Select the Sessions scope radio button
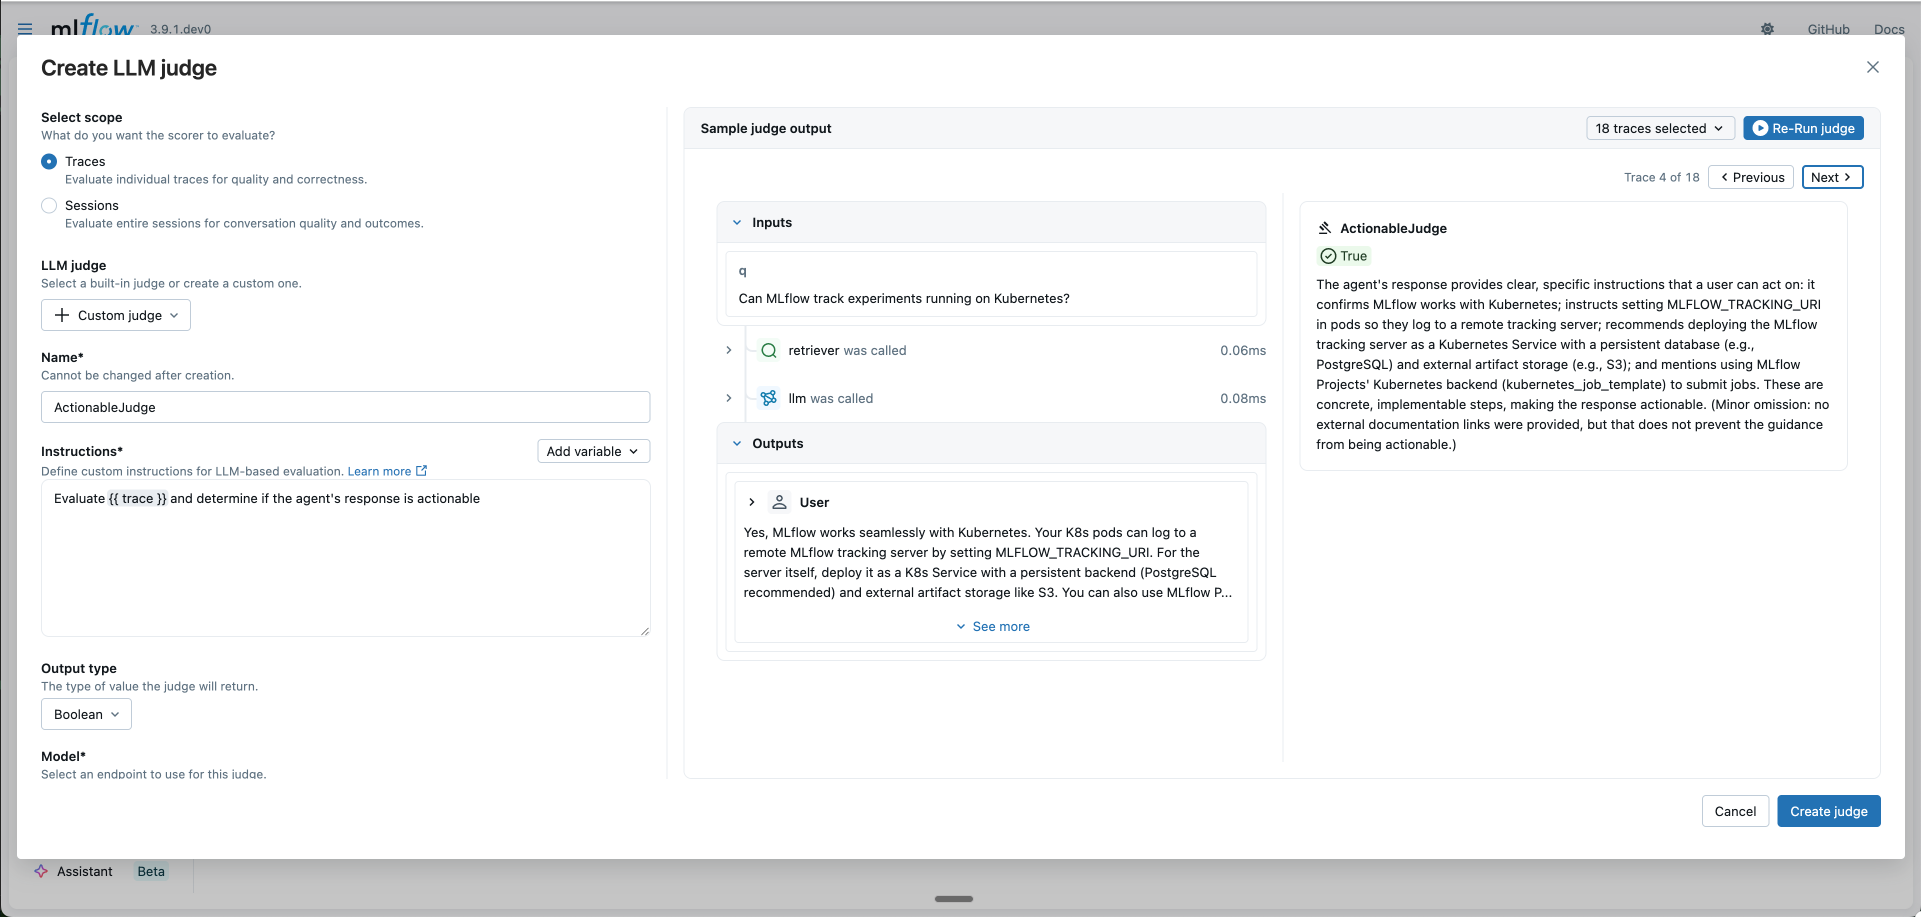 coord(49,206)
